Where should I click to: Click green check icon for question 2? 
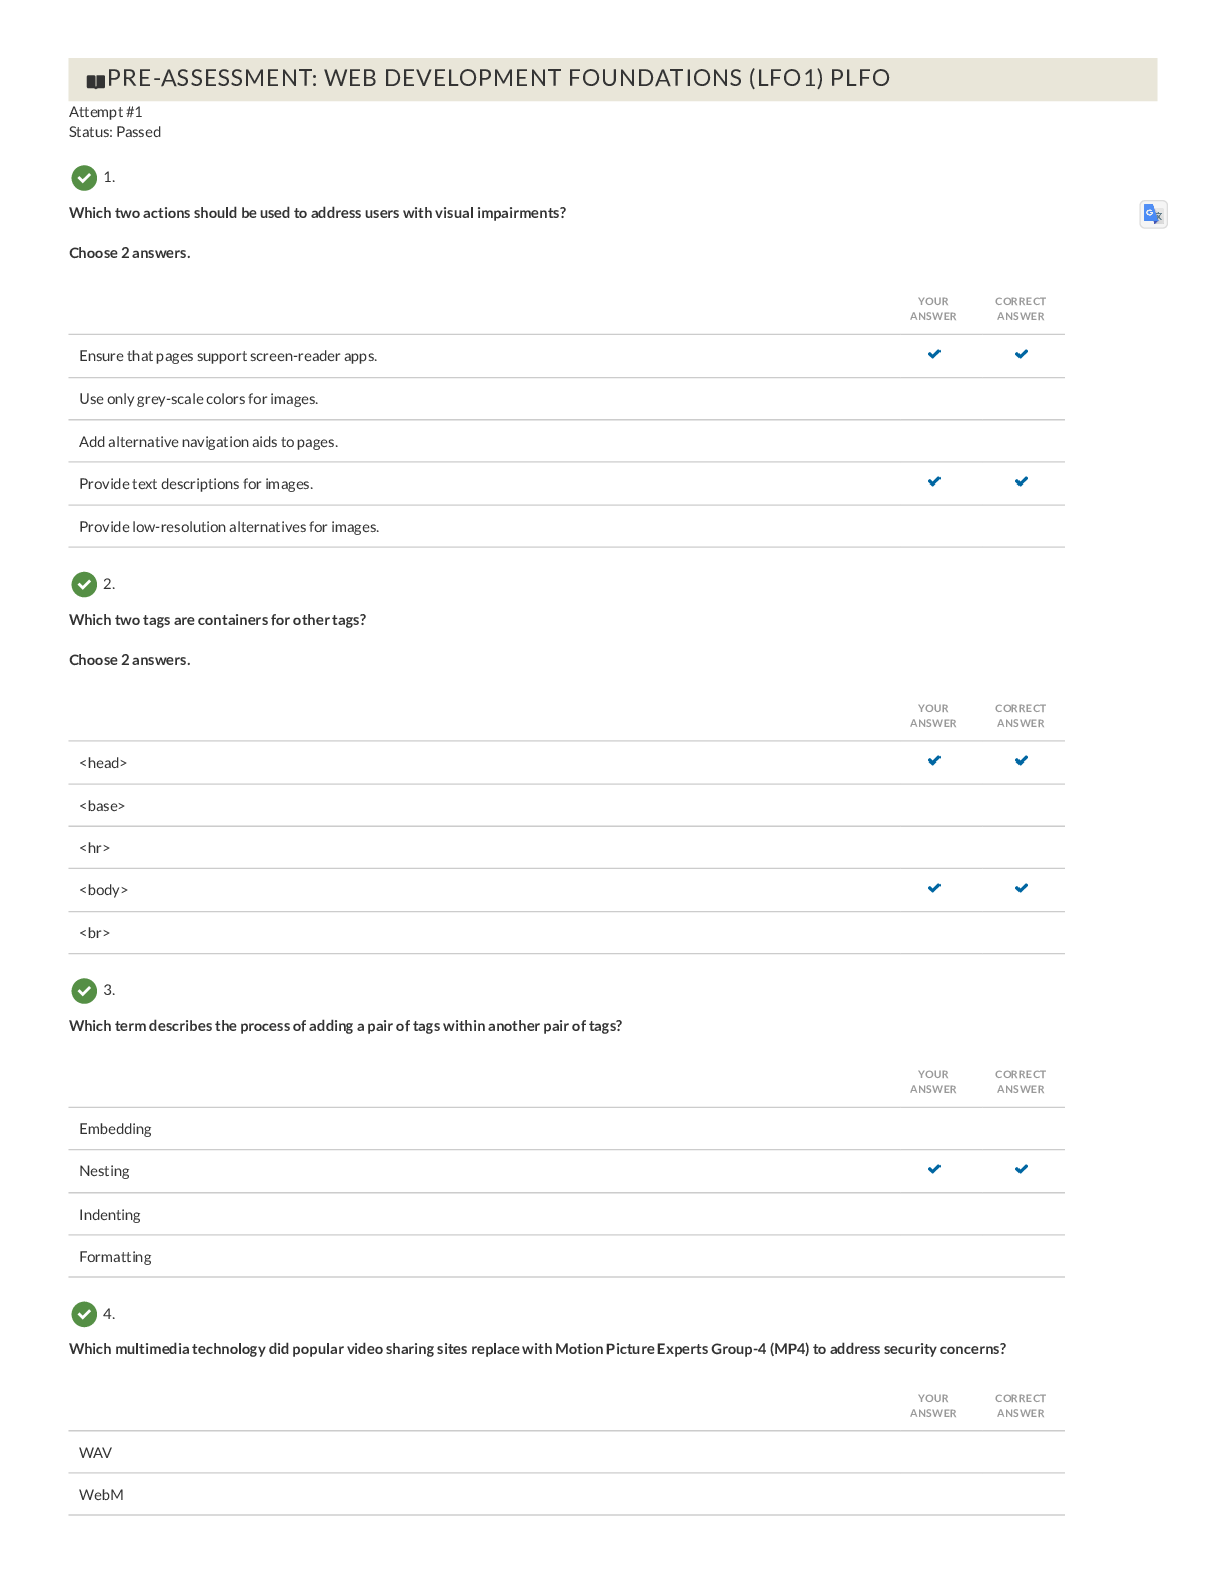(84, 584)
